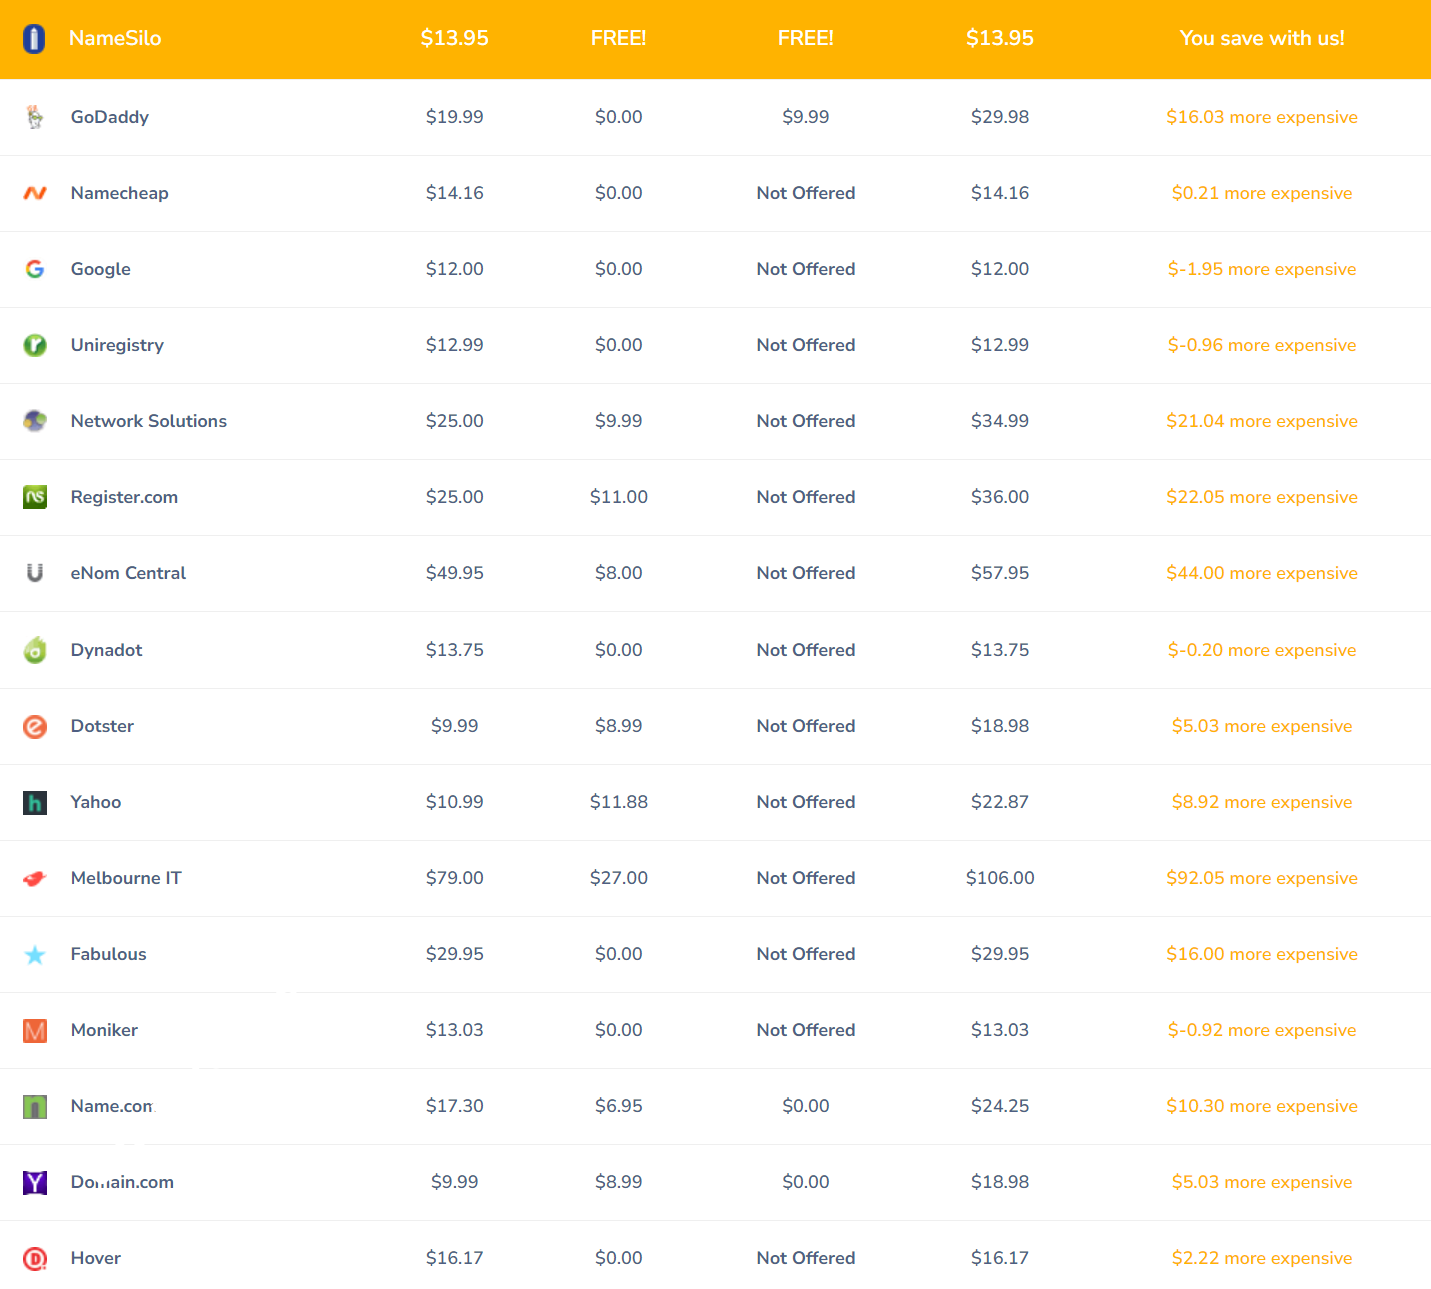1431x1289 pixels.
Task: Click "$92.05 more expensive" for Melbourne IT
Action: tap(1261, 878)
